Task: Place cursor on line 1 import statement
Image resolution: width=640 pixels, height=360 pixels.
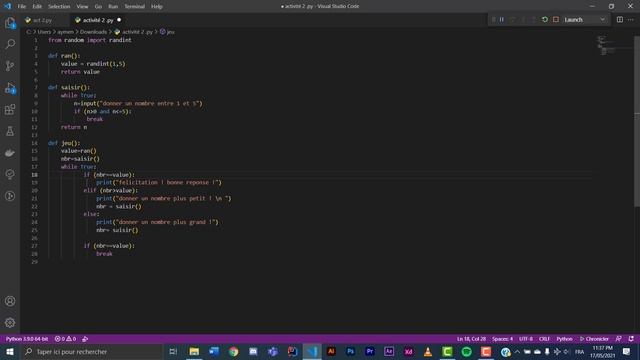Action: (x=90, y=40)
